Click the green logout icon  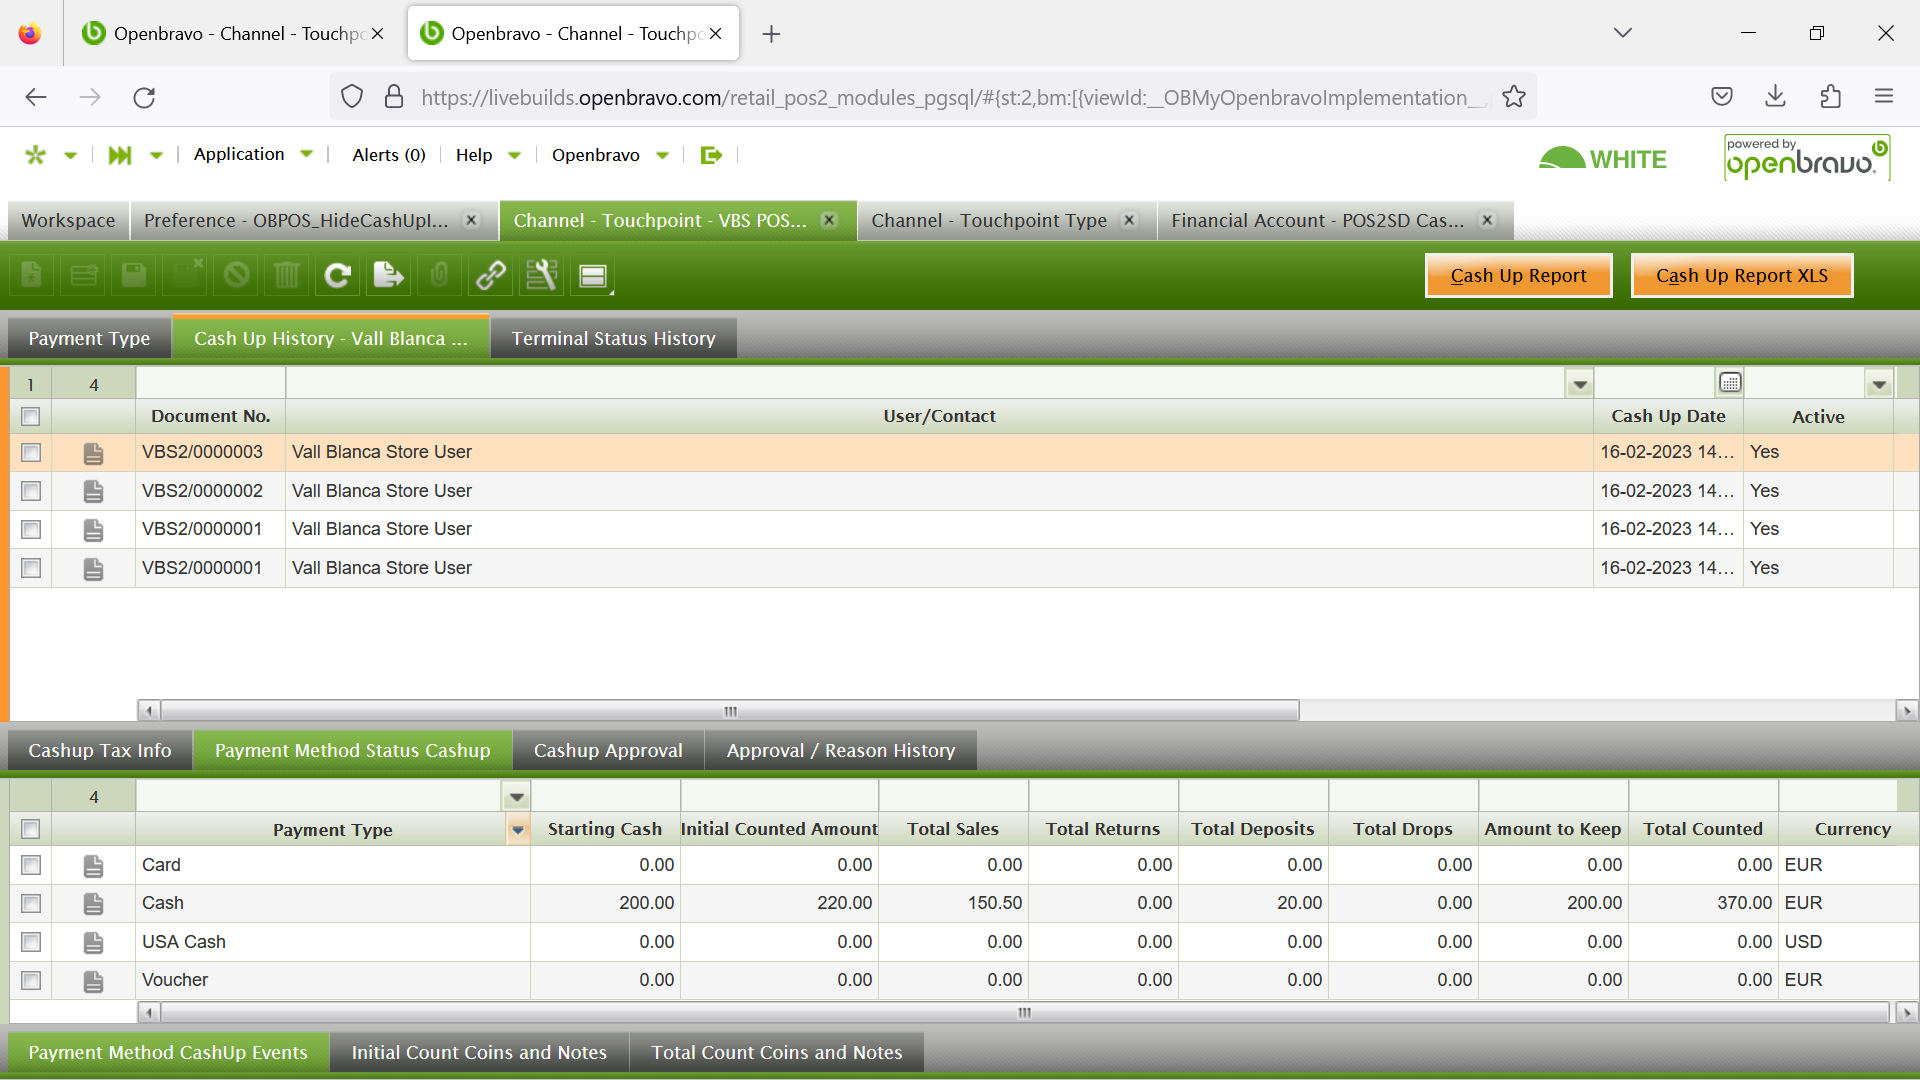coord(711,155)
